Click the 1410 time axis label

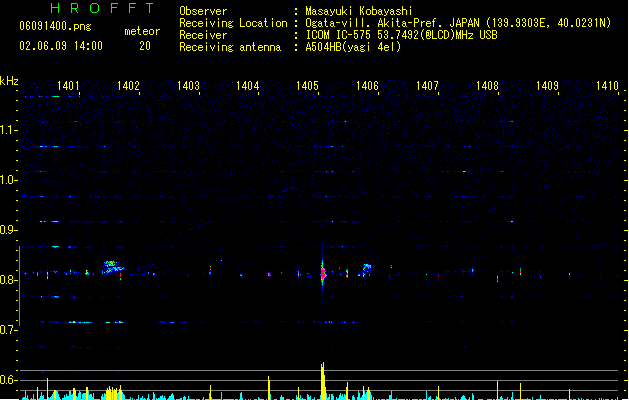point(607,86)
